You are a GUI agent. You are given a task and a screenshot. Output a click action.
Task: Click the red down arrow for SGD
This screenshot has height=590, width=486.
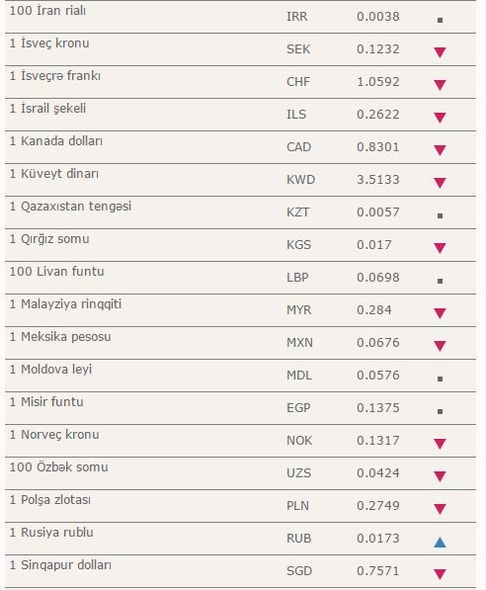(x=440, y=574)
